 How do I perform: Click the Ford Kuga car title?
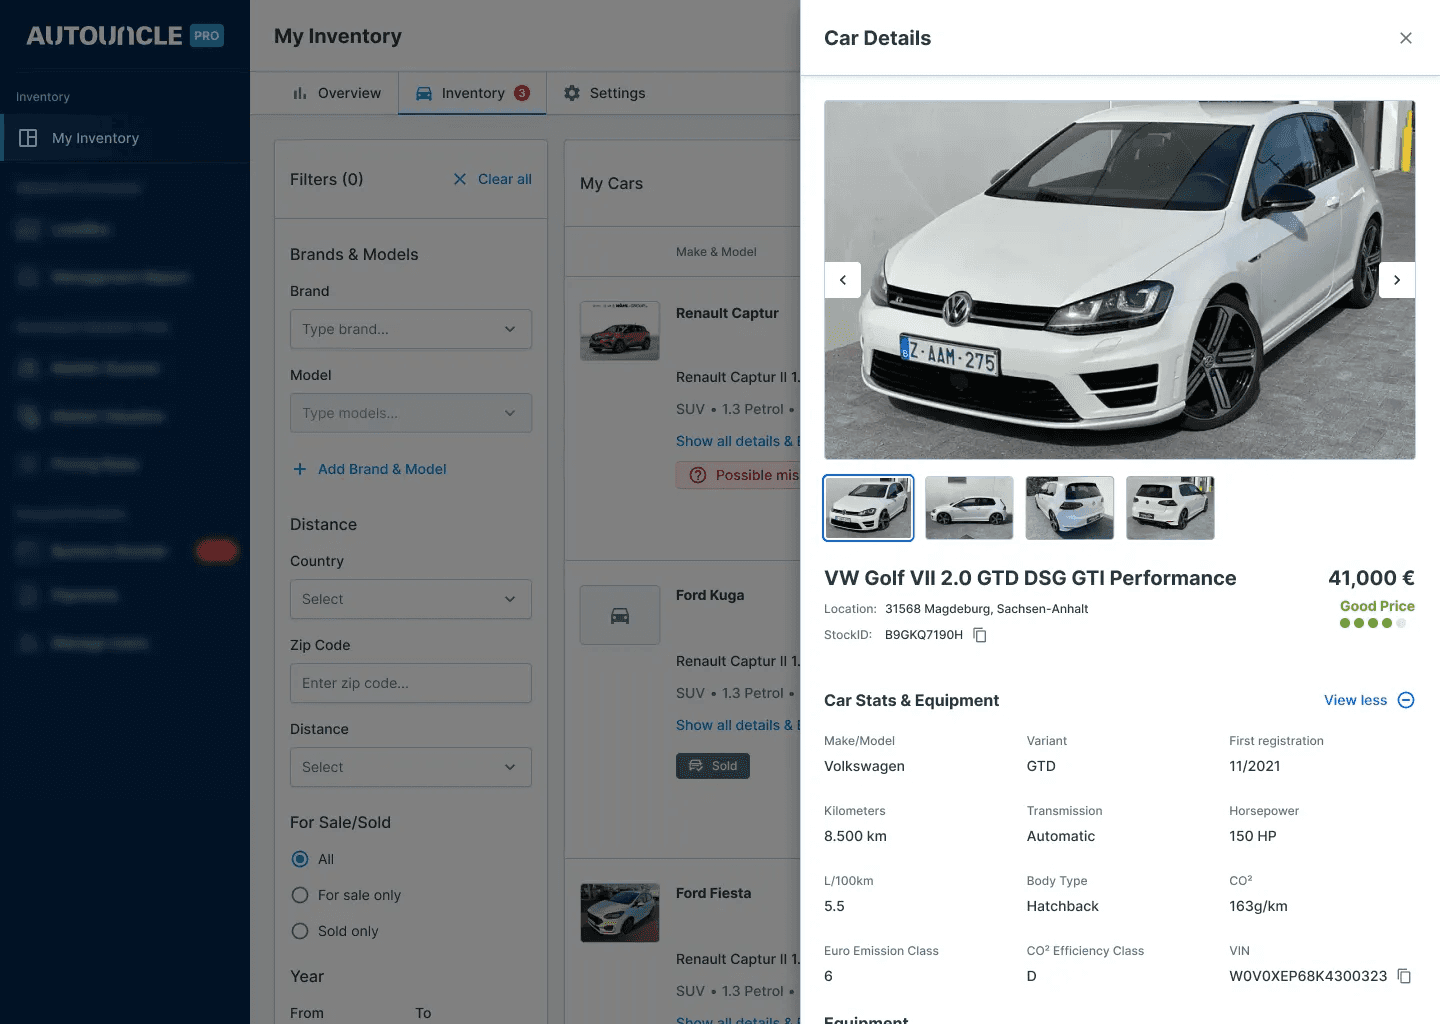pyautogui.click(x=710, y=595)
